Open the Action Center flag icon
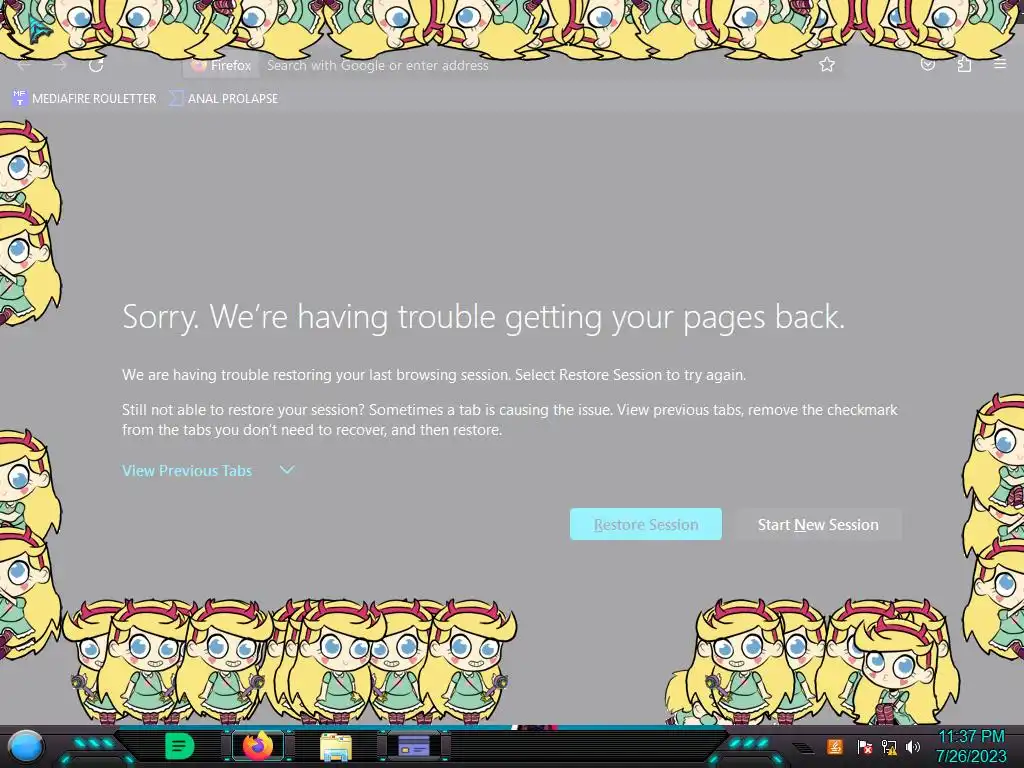The image size is (1024, 768). click(864, 746)
